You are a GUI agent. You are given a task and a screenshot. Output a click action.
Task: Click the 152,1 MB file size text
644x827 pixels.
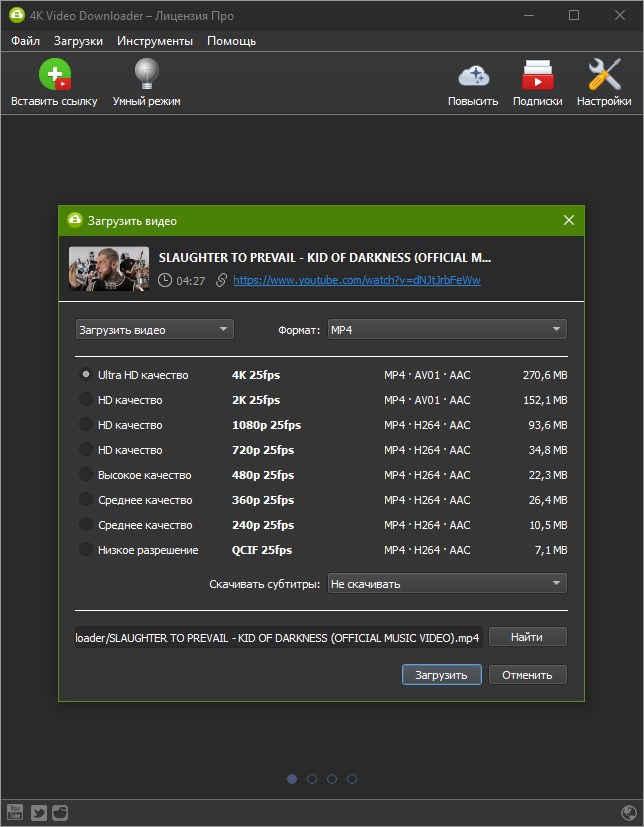click(x=545, y=400)
